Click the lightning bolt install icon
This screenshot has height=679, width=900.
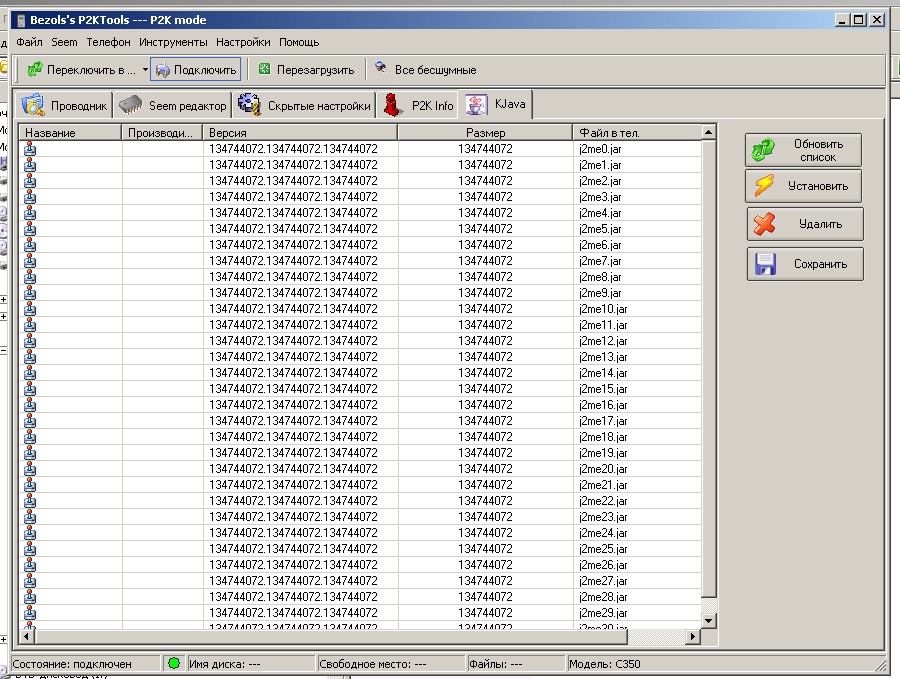pos(764,185)
